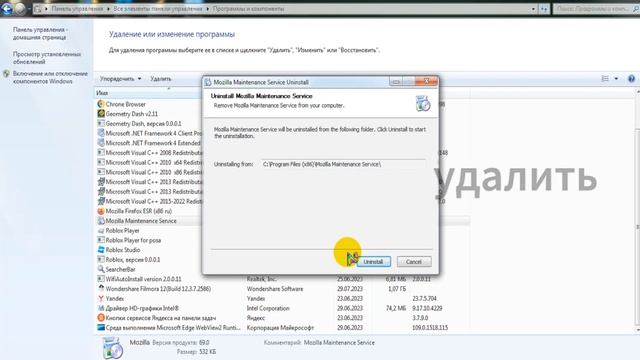Viewport: 640px width, 360px height.
Task: Select Geometry Dash, версия 0.0.0.1 icon
Action: 101,123
